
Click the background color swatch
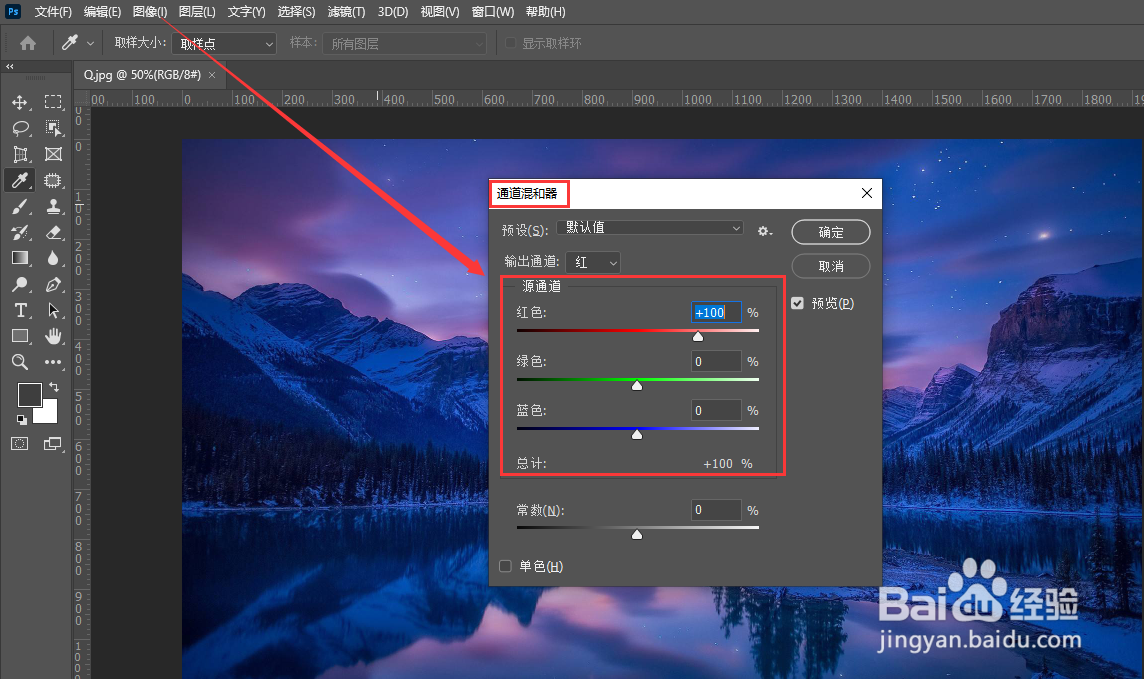(x=48, y=413)
